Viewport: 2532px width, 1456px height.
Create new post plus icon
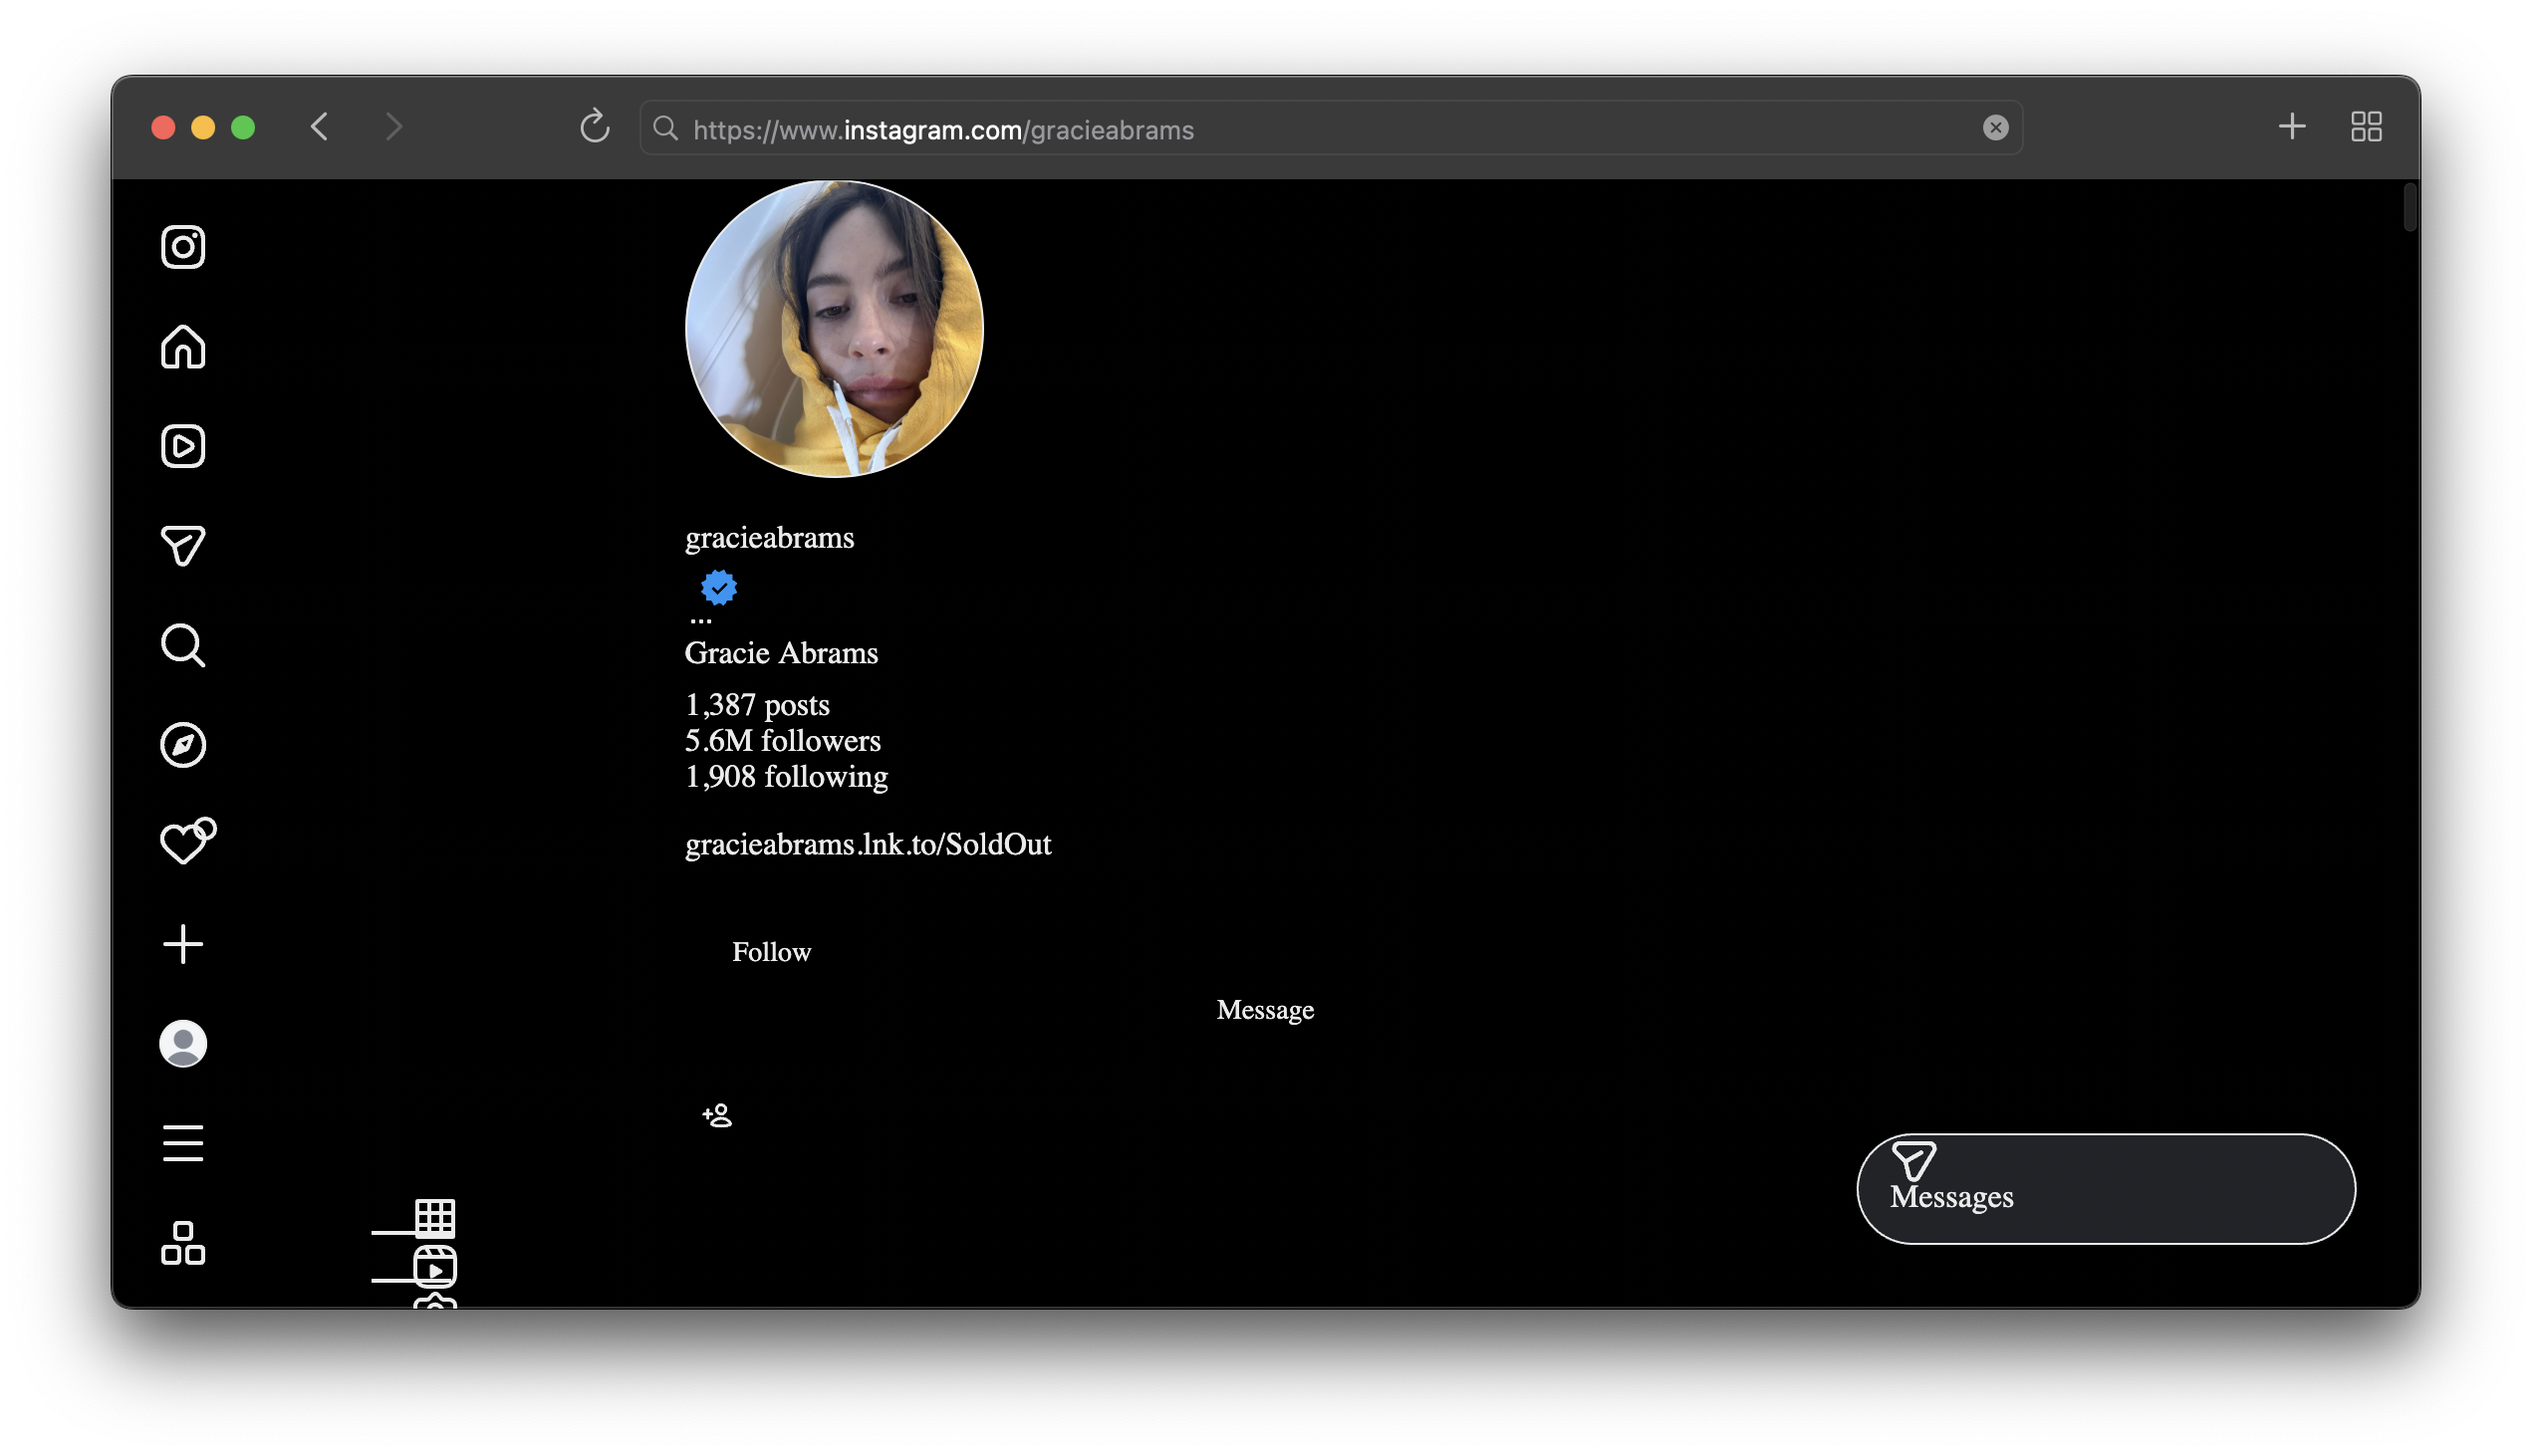click(x=183, y=944)
